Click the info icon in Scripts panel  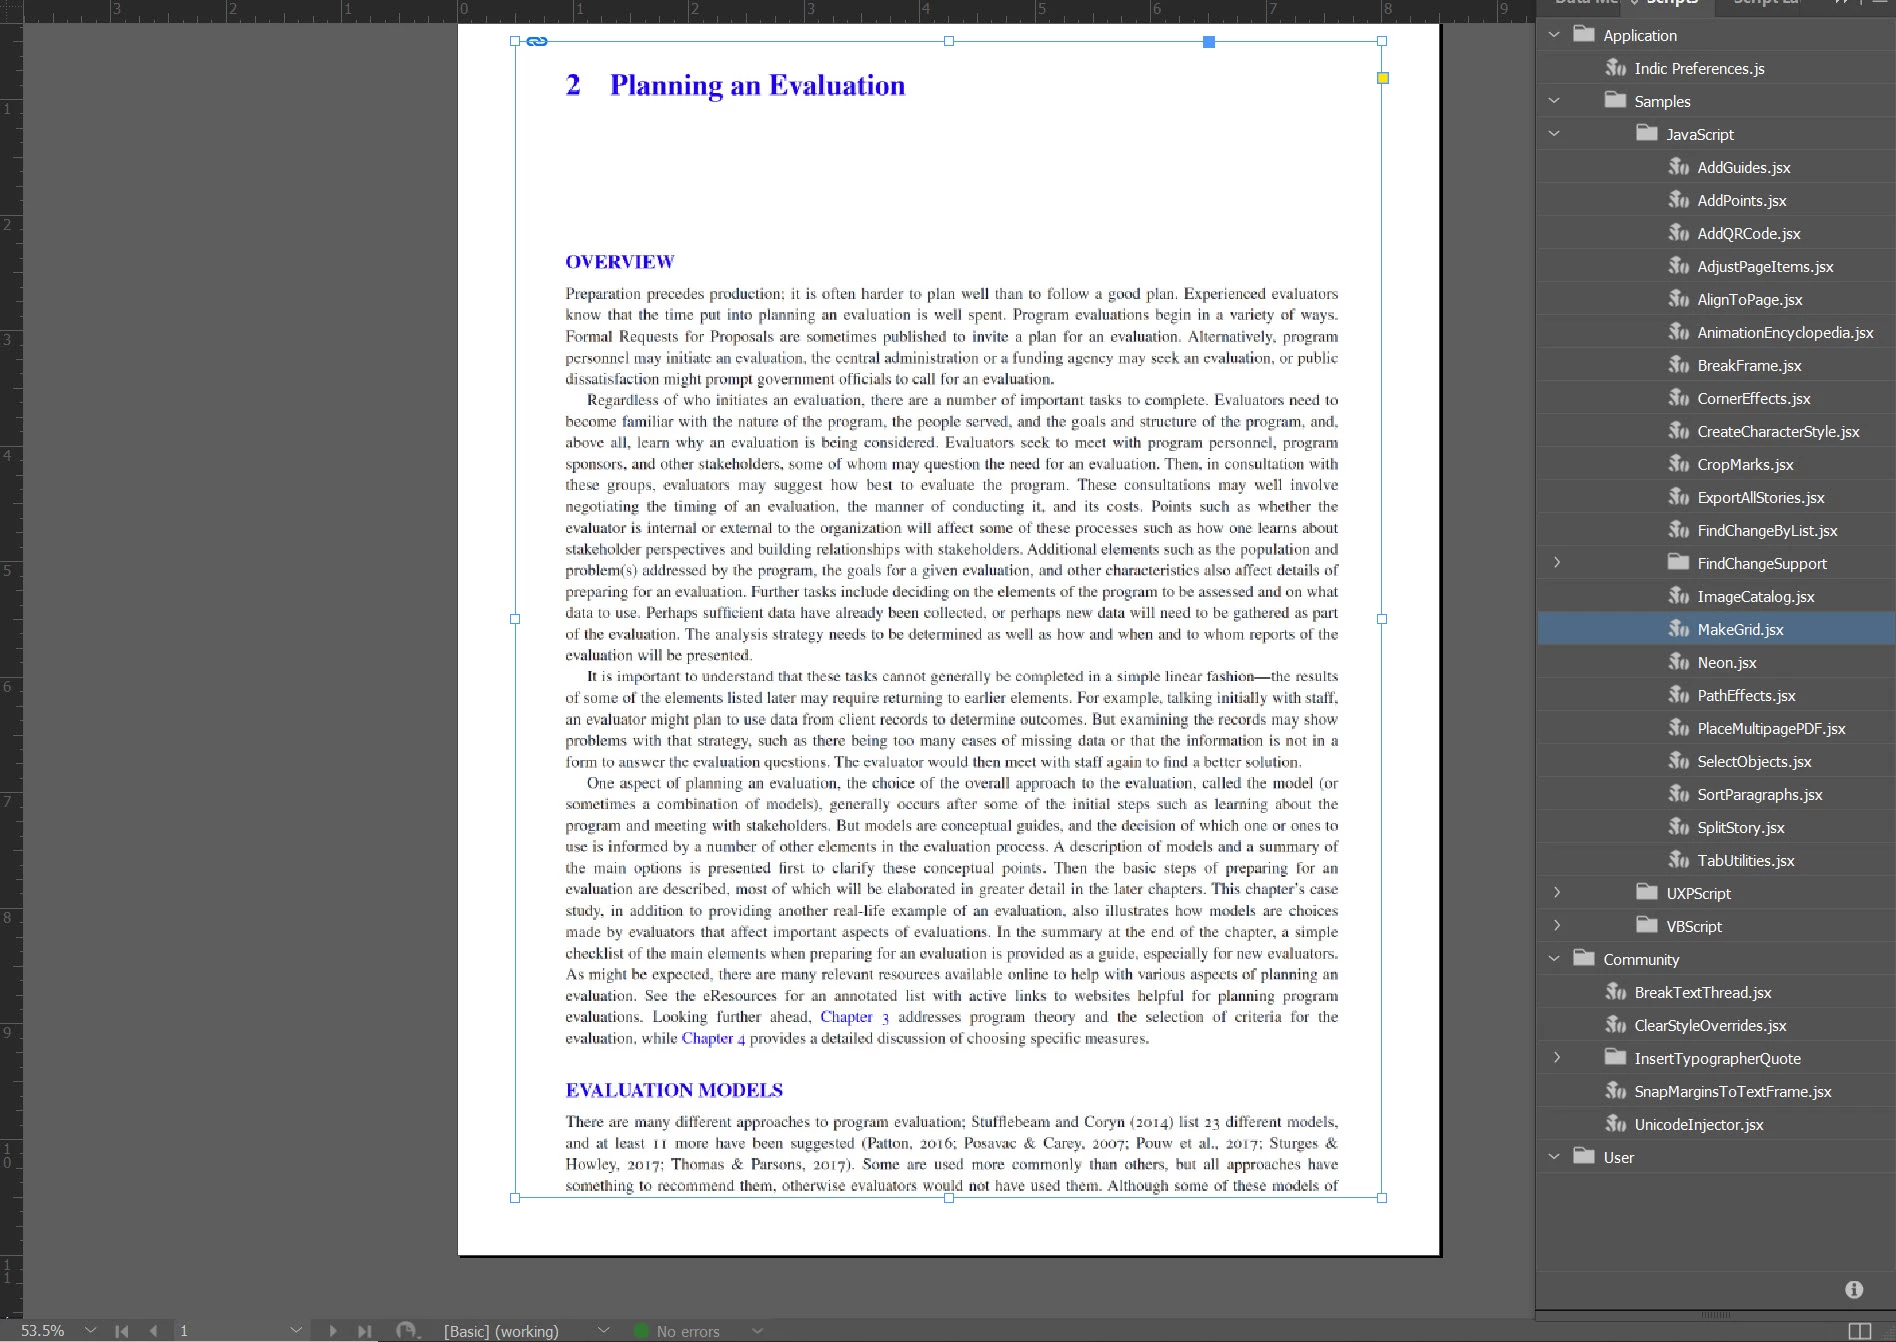point(1854,1290)
